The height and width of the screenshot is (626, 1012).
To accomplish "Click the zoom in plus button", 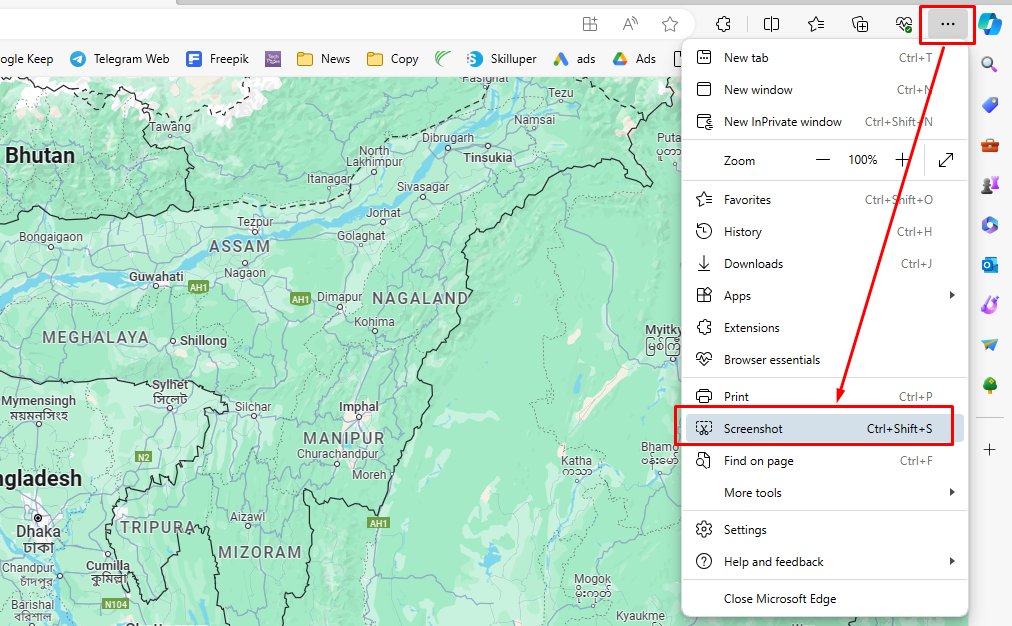I will point(901,159).
